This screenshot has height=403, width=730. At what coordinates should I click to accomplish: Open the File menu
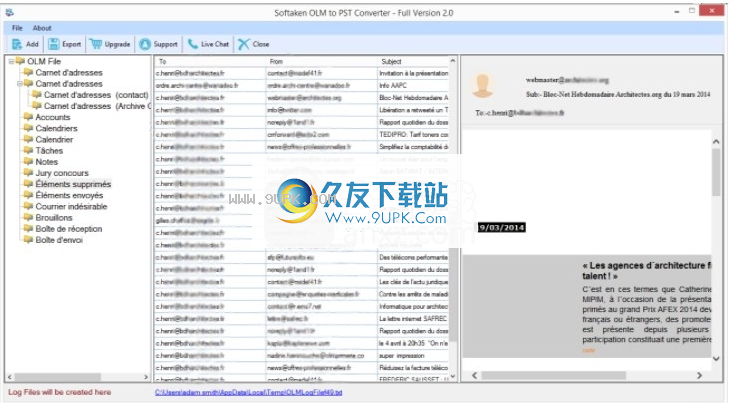(x=17, y=28)
